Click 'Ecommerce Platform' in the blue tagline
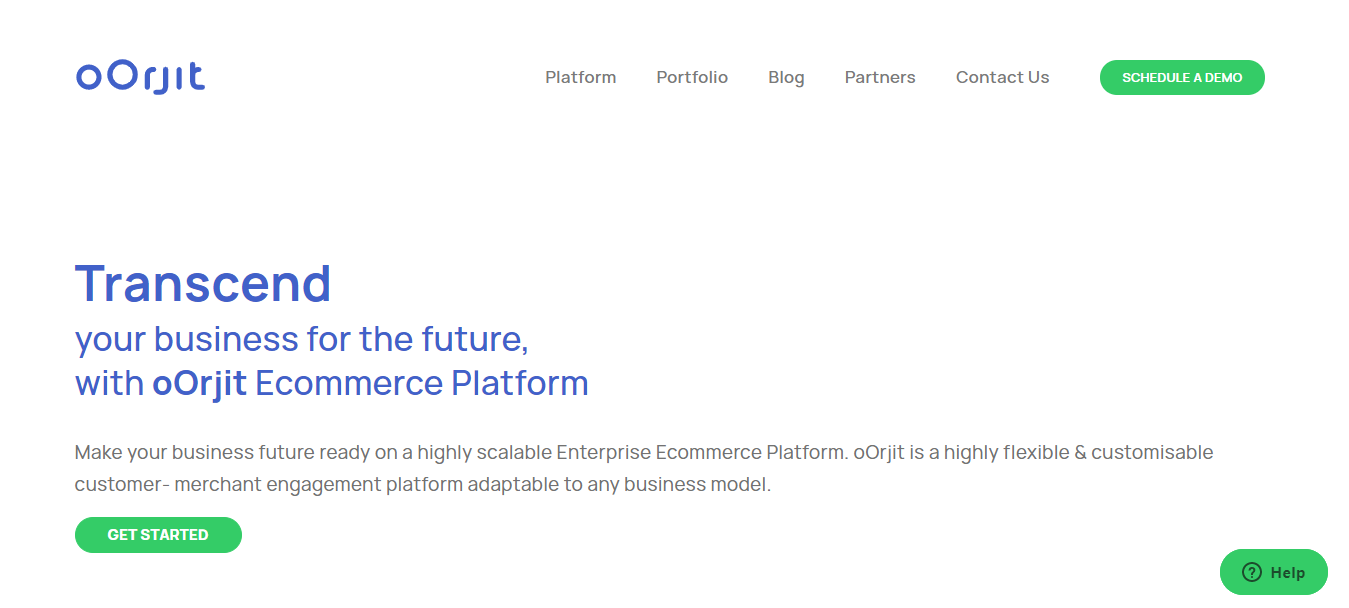 click(x=421, y=384)
